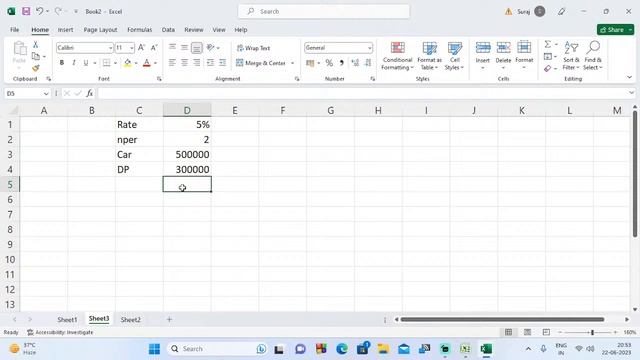640x360 pixels.
Task: Click Decrease Indent icon
Action: (x=210, y=63)
